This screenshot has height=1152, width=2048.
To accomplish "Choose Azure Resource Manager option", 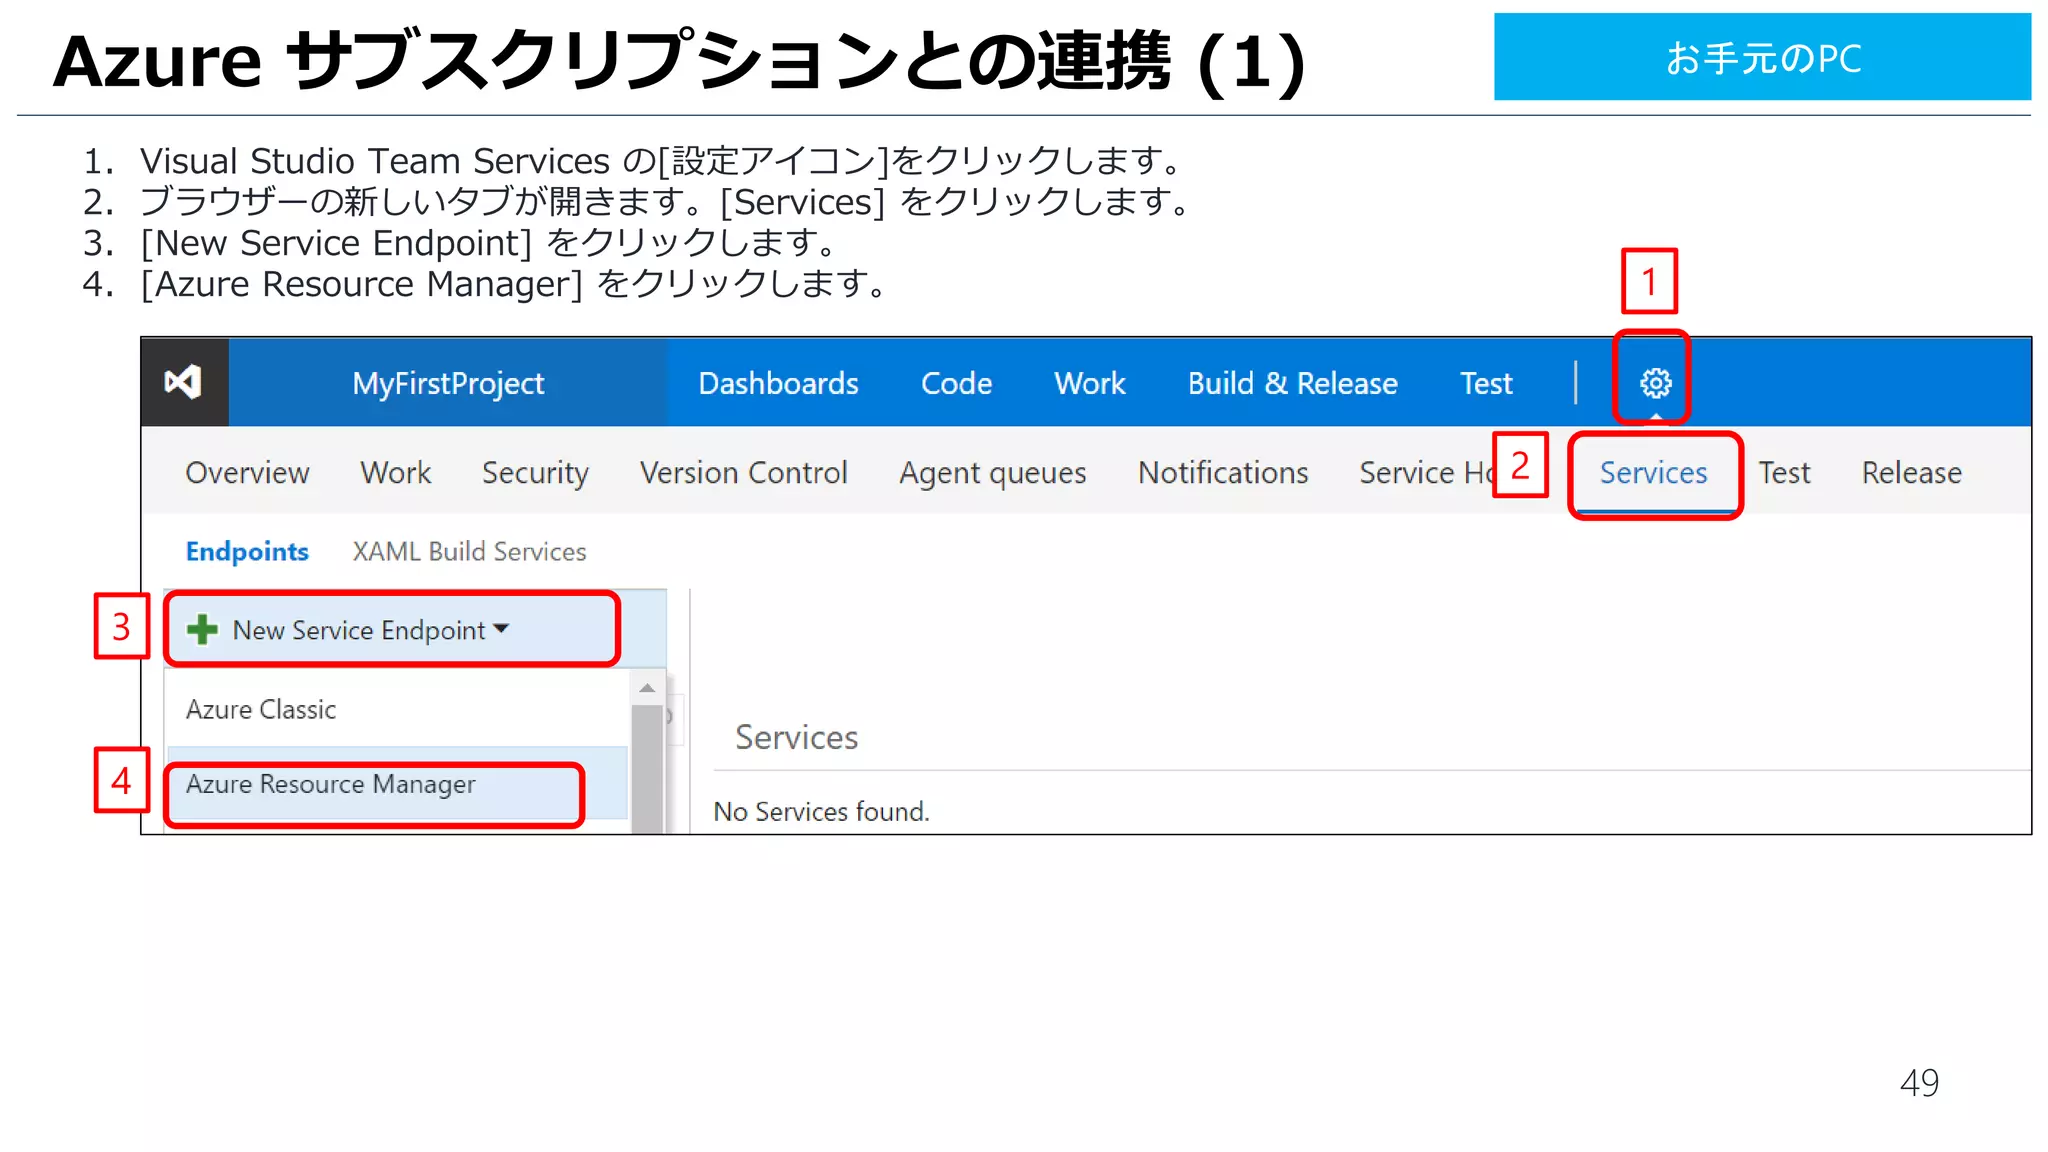I will 397,783.
